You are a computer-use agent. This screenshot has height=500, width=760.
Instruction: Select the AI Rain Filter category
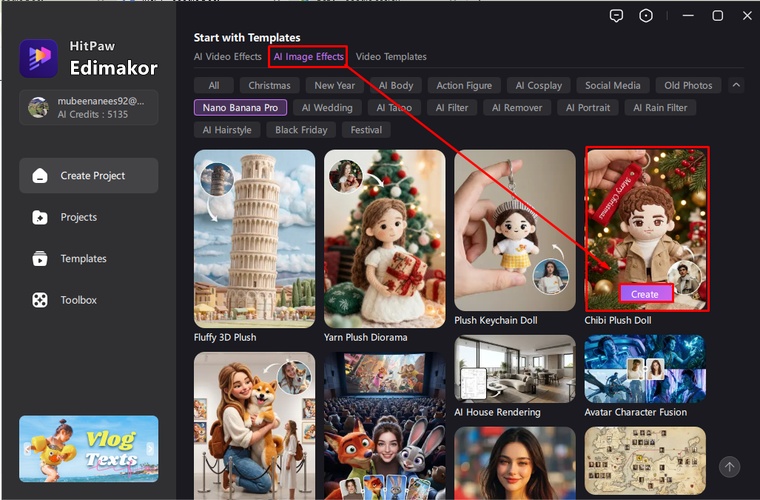tap(660, 108)
